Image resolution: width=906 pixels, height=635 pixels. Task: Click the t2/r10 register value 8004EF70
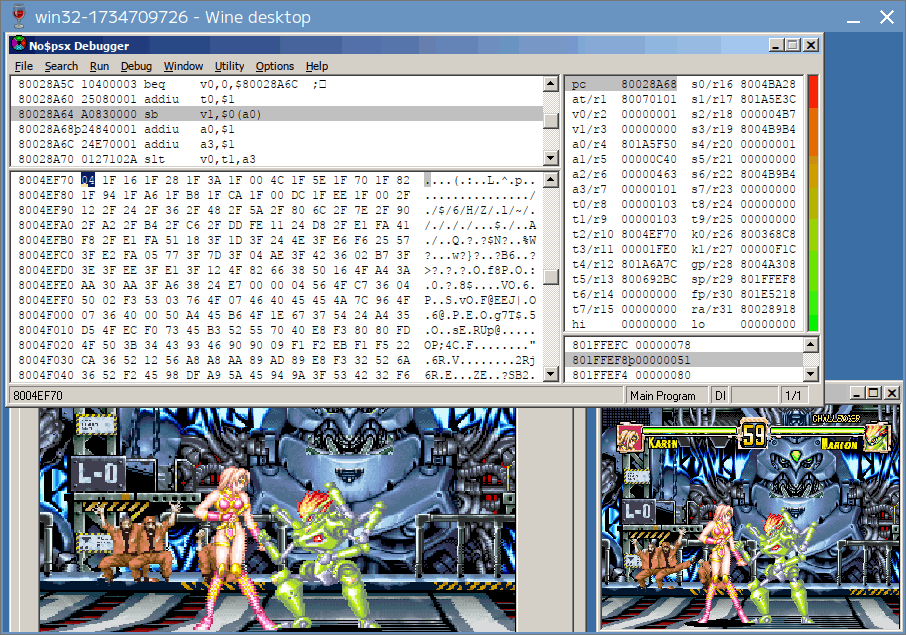point(648,234)
